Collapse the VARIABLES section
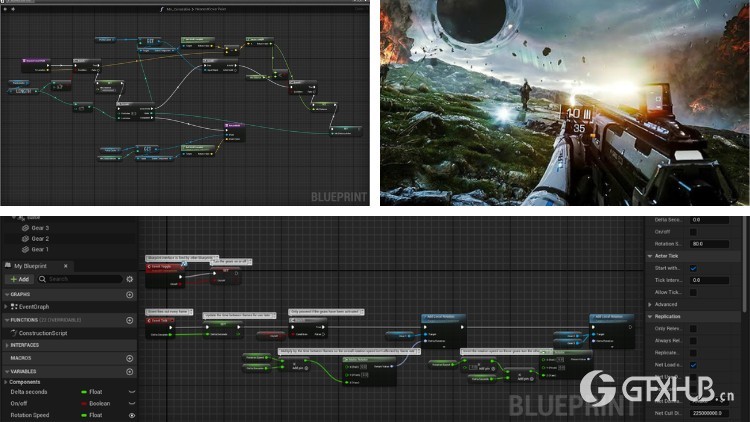Image resolution: width=750 pixels, height=422 pixels. pyautogui.click(x=7, y=372)
